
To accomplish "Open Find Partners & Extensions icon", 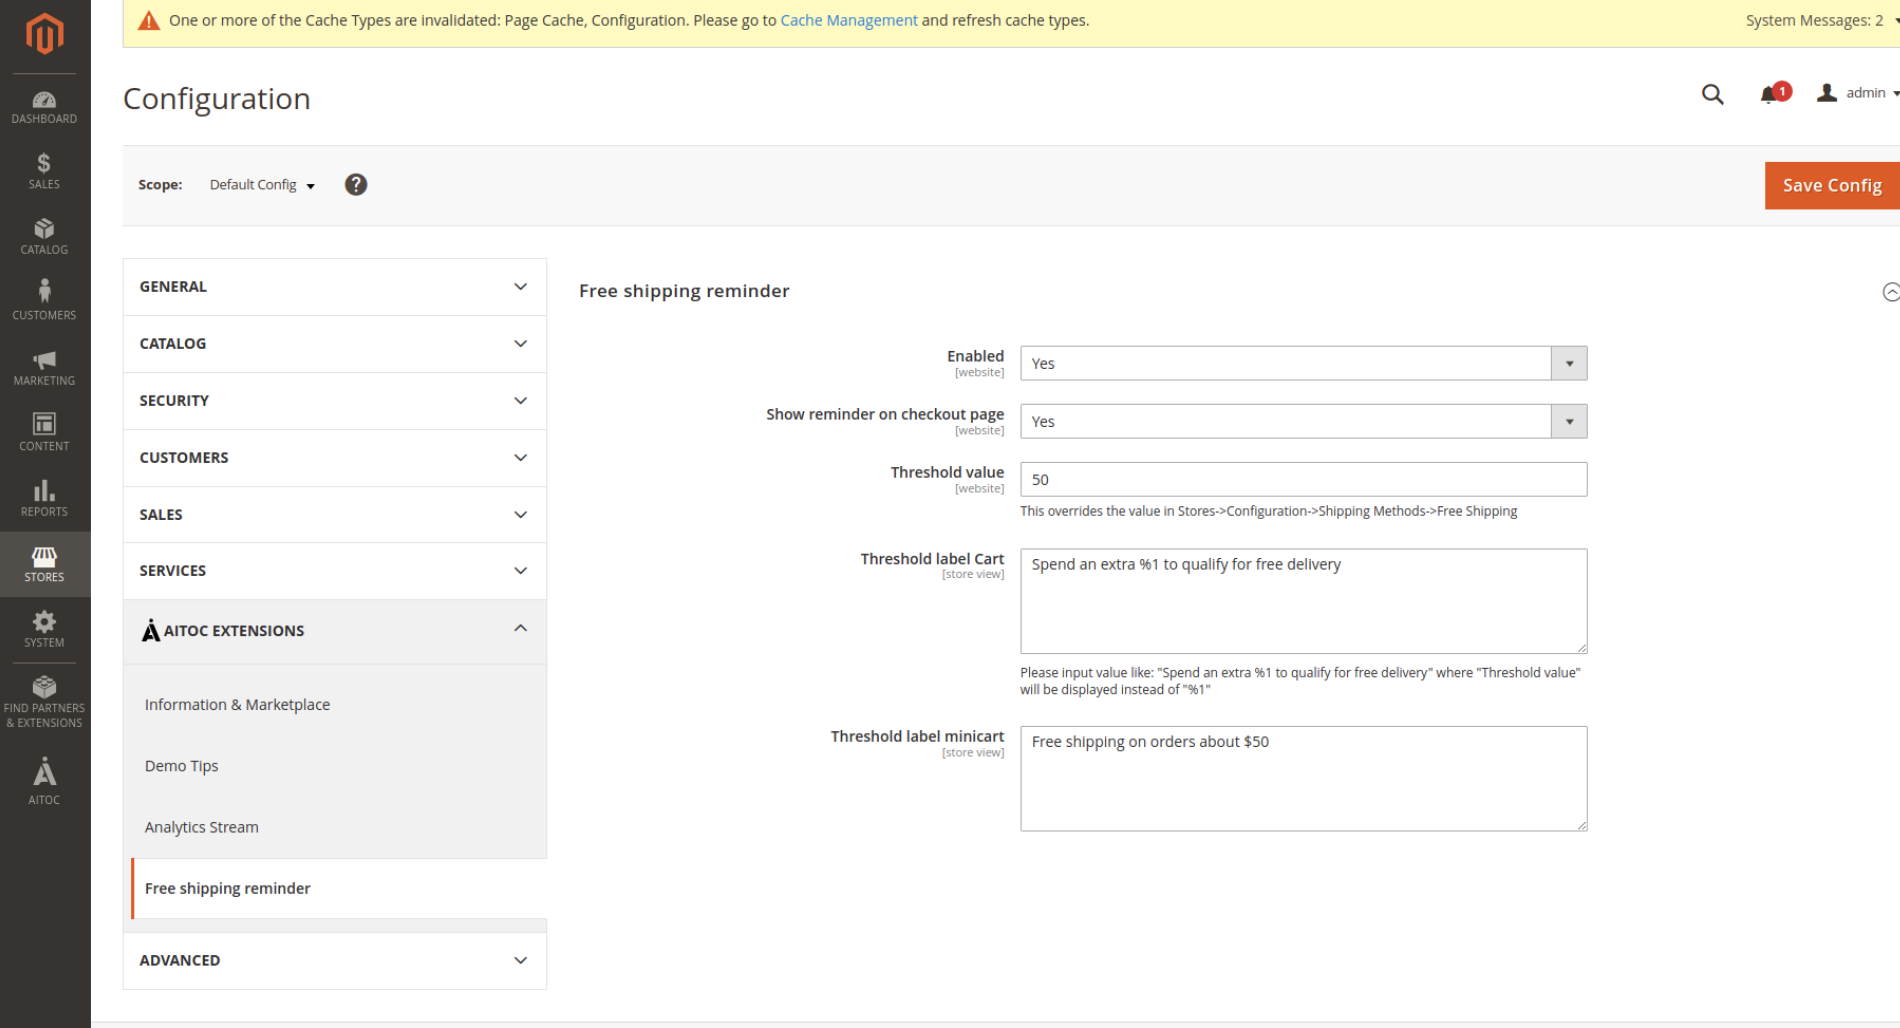I will pos(44,701).
